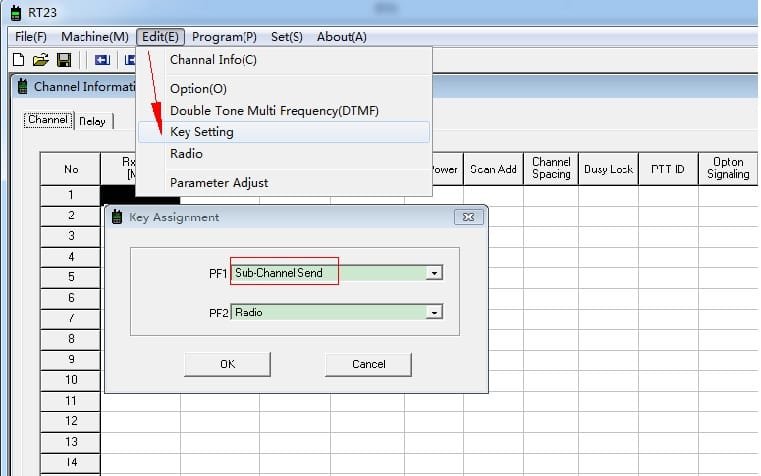Viewport: 761px width, 476px height.
Task: Click the Save floppy disk icon
Action: point(63,60)
